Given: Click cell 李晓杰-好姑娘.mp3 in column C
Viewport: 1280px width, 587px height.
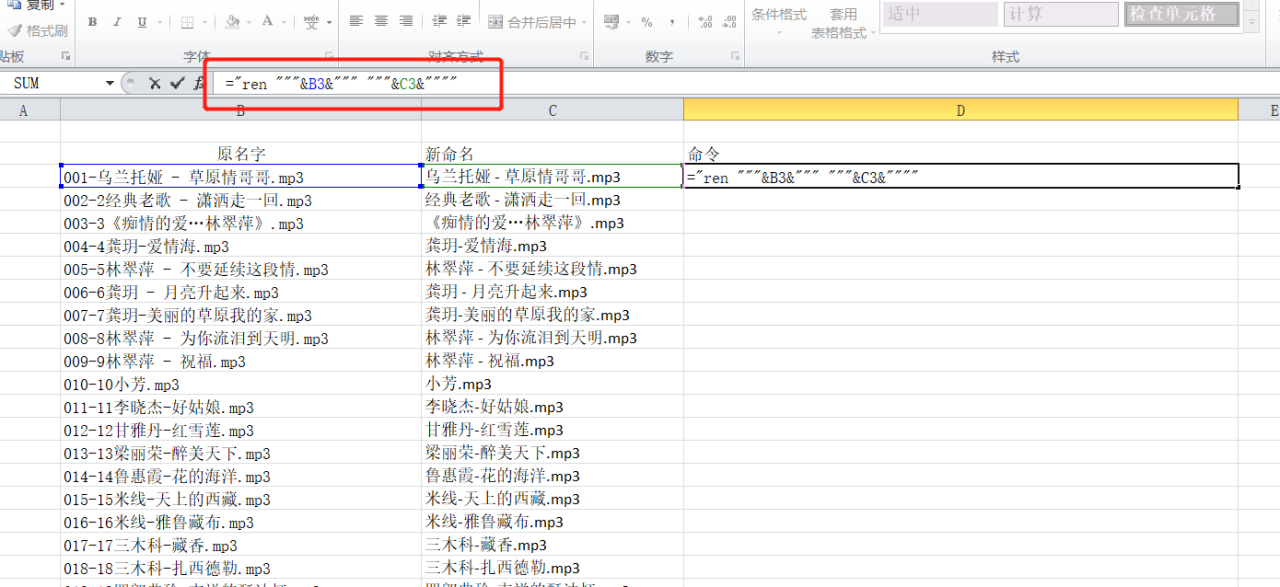Looking at the screenshot, I should tap(552, 407).
